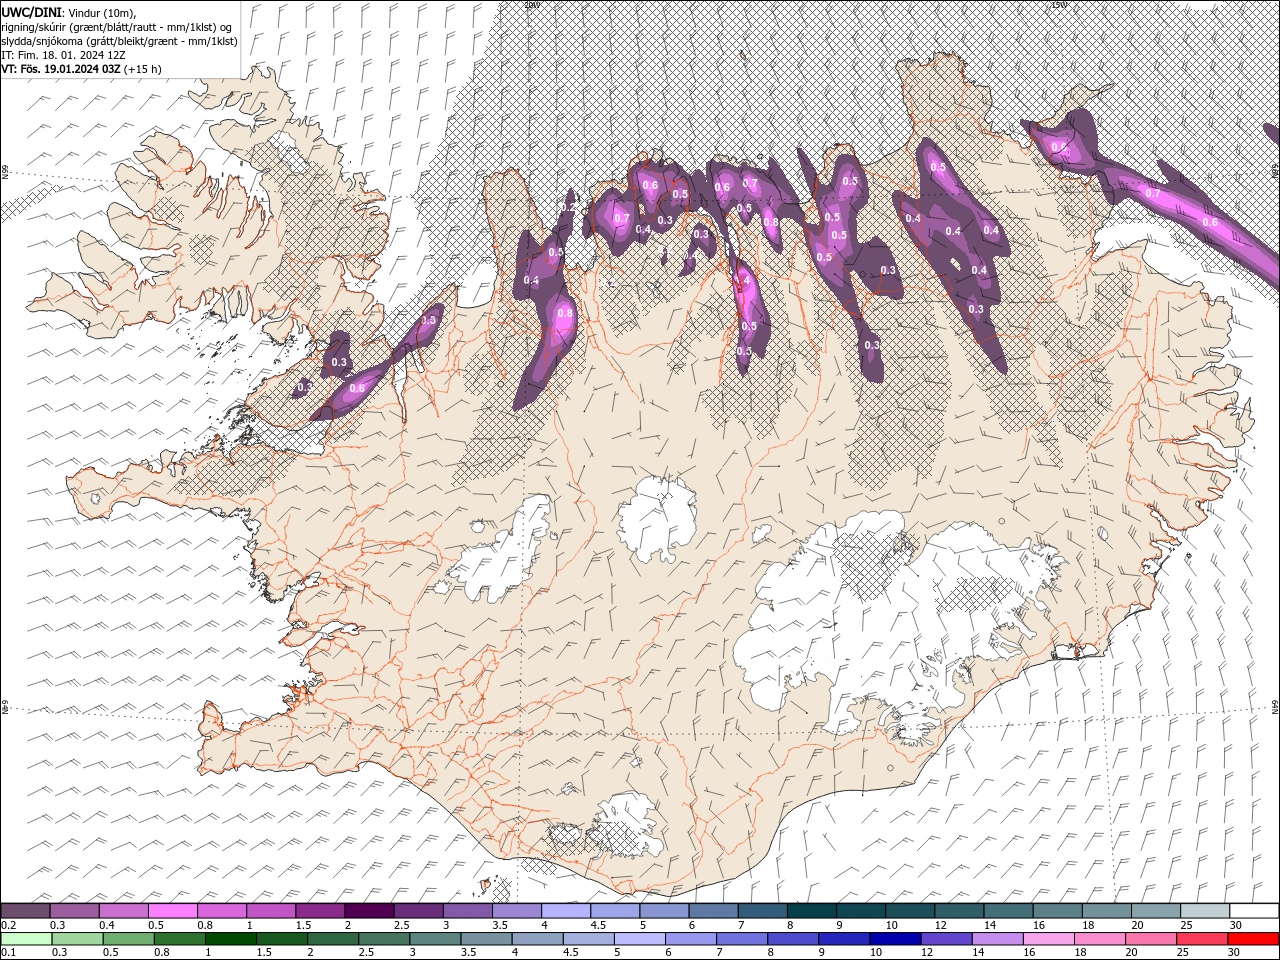1280x960 pixels.
Task: Click the '0.2' snowfall value on the map
Action: [x=569, y=207]
